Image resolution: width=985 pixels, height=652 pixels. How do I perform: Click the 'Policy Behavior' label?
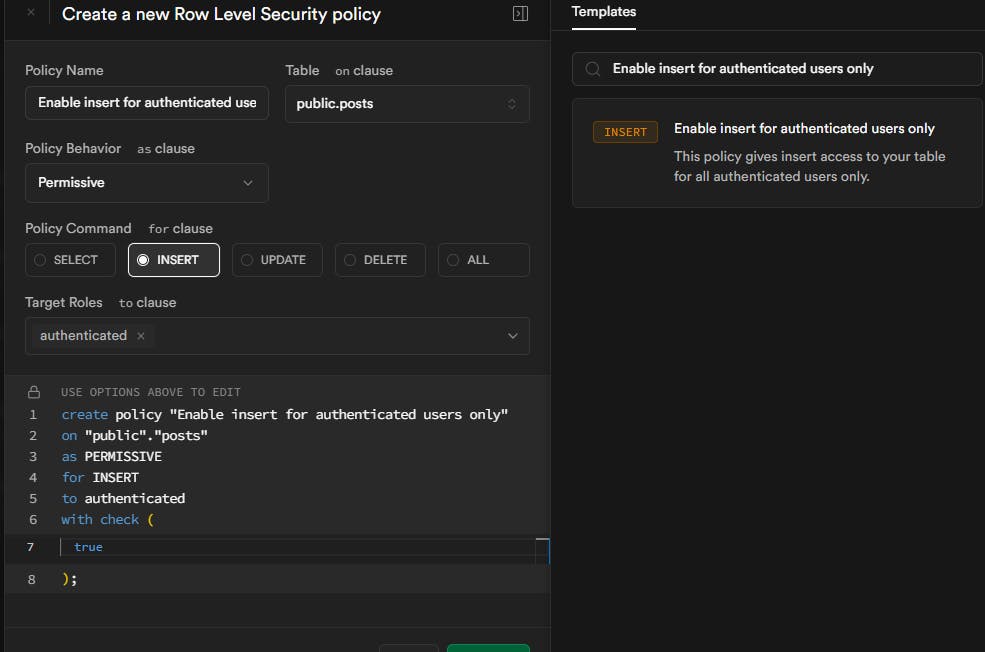[x=73, y=148]
